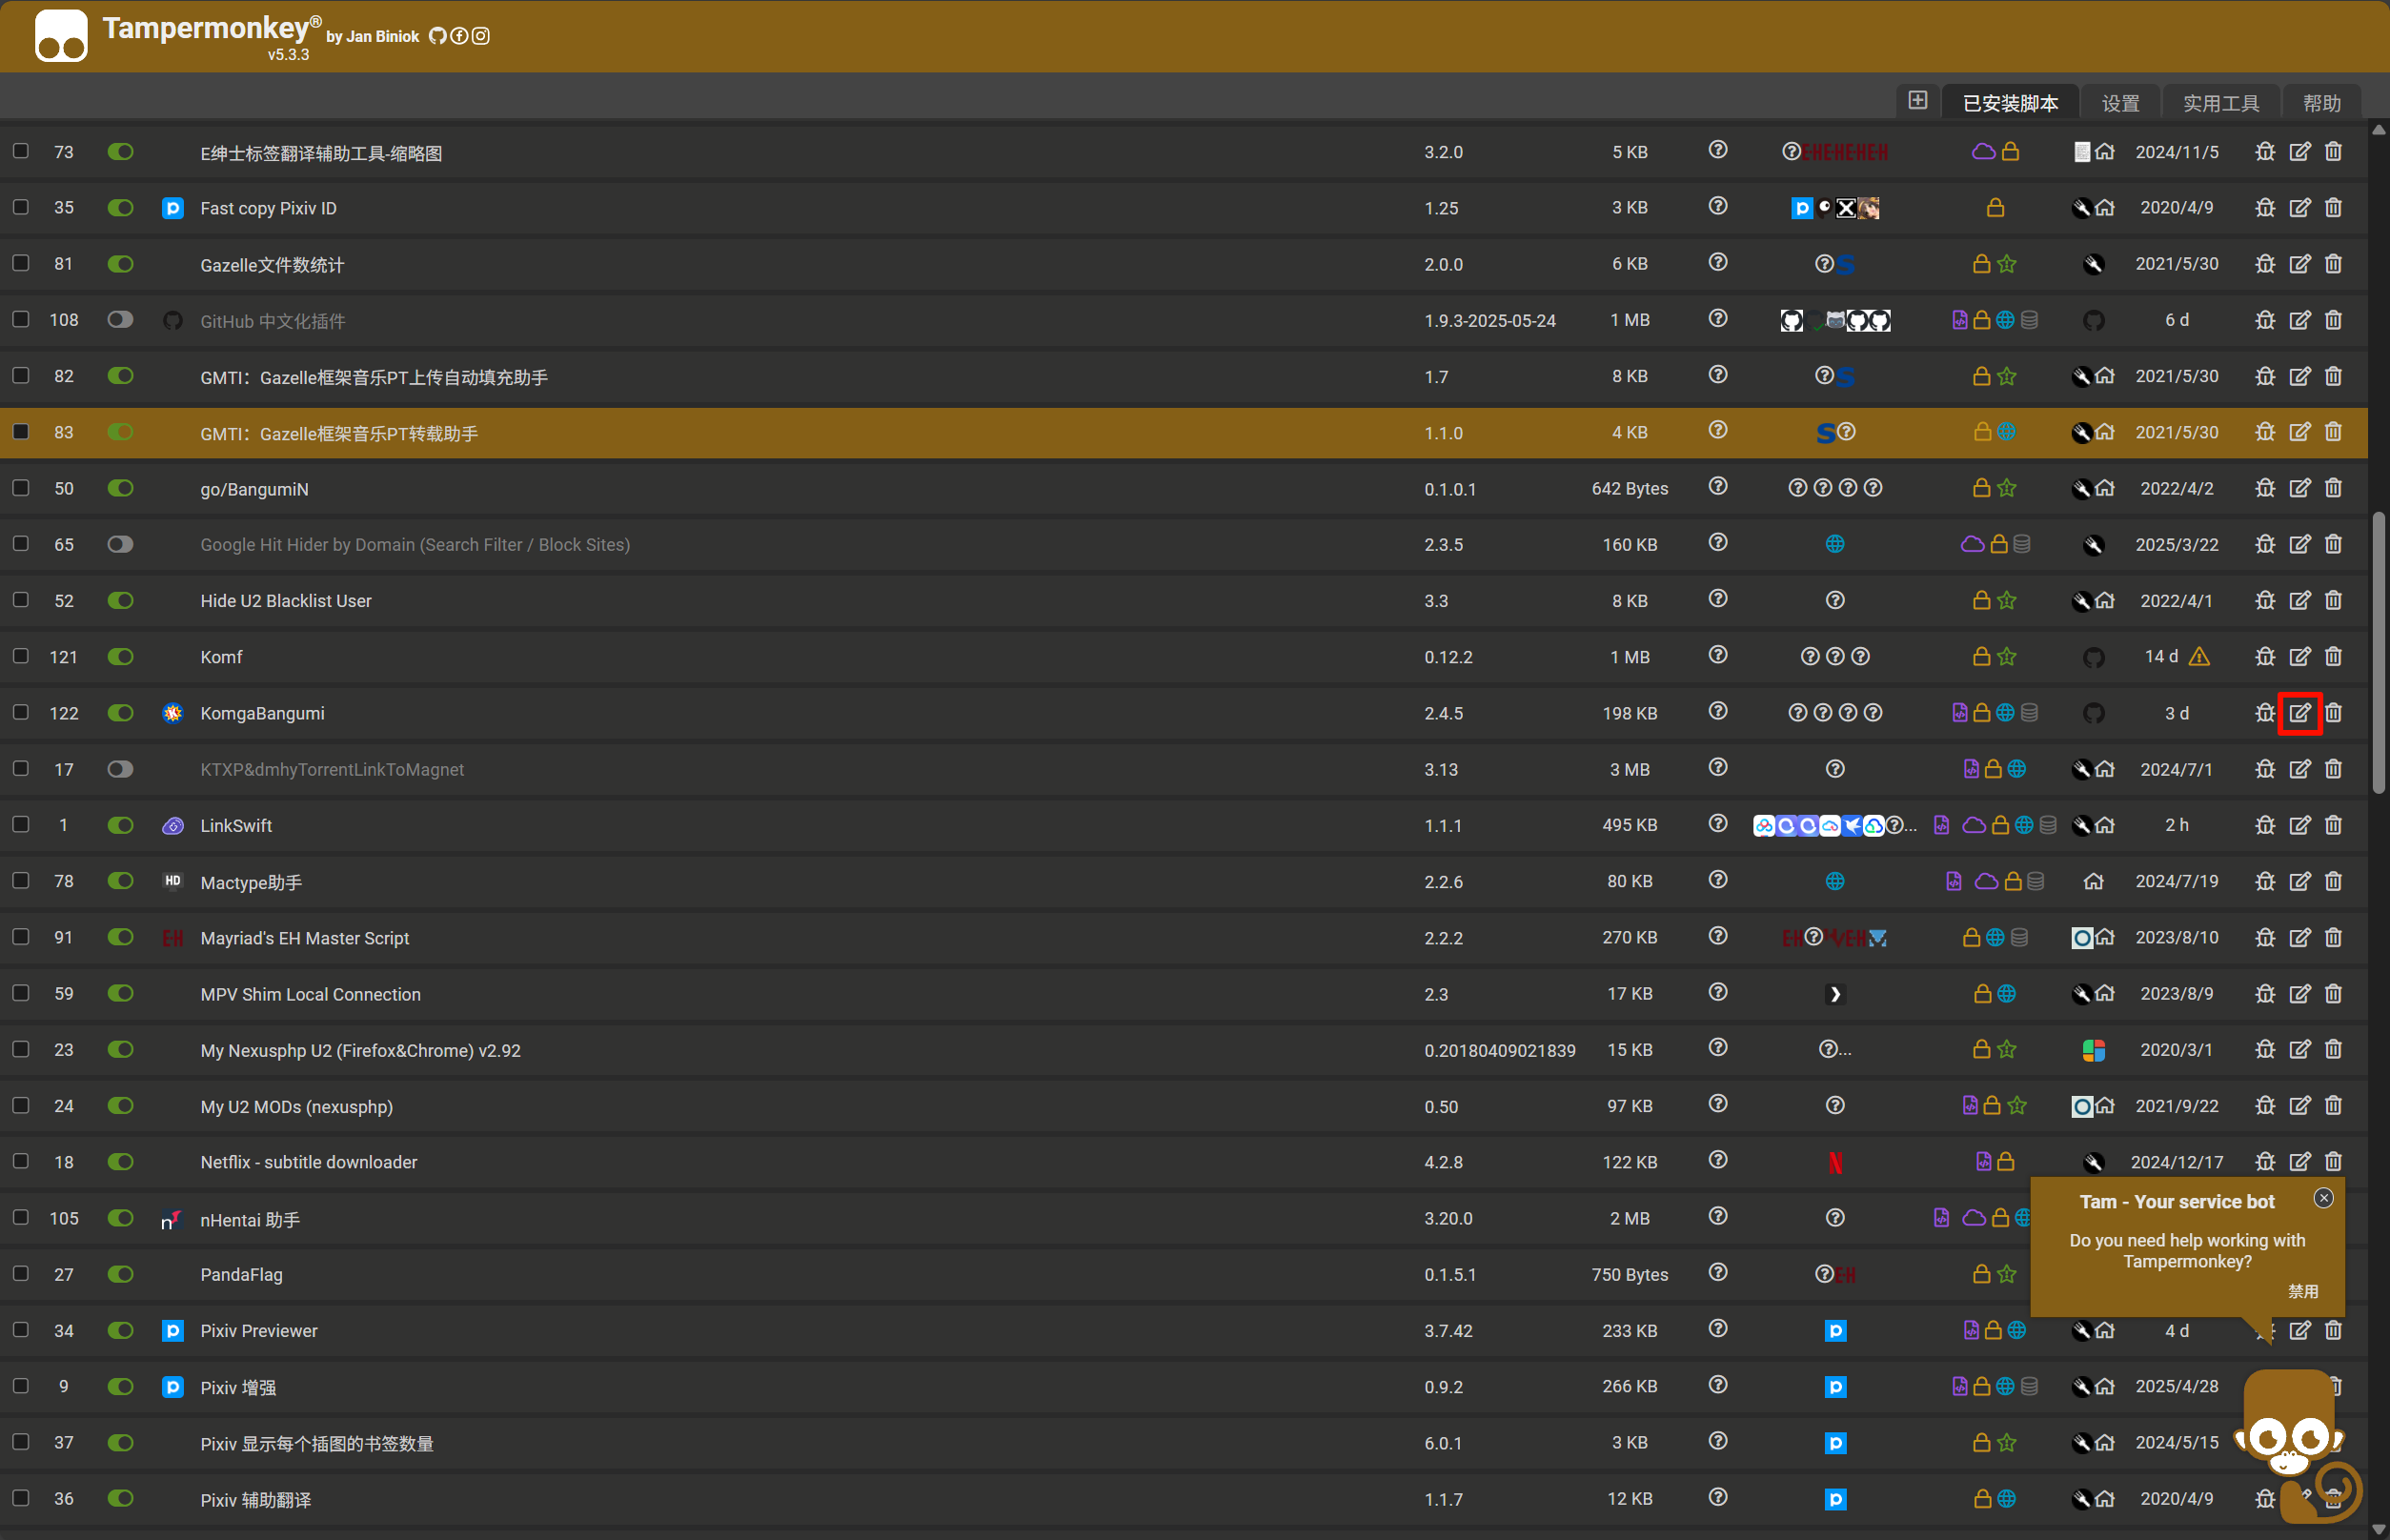Open edit icon for Netflix - subtitle downloader
Screen dimensions: 2390x1540
(2300, 1162)
